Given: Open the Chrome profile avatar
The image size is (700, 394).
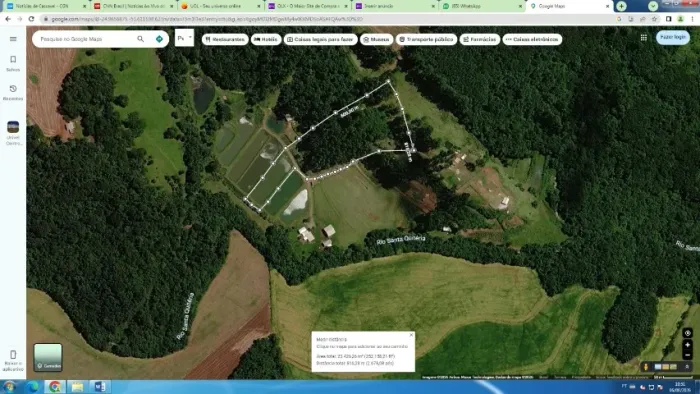Looking at the screenshot, I should (680, 19).
